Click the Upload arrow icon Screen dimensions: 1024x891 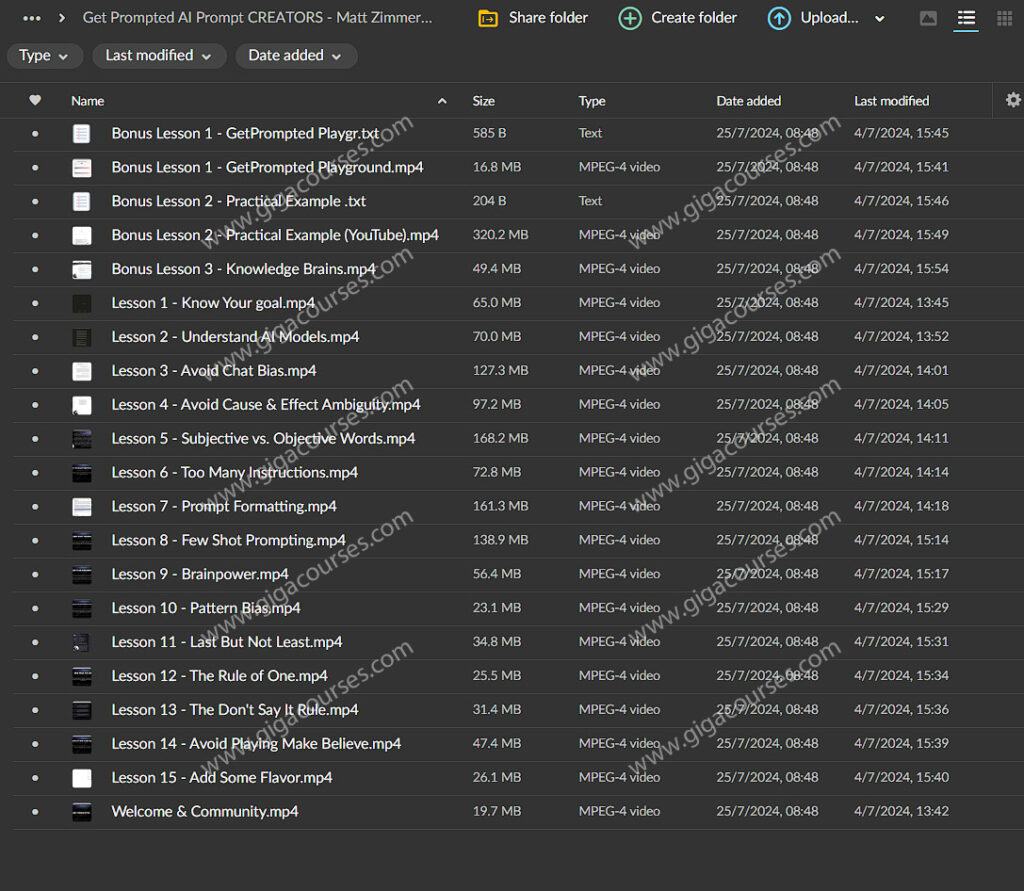pyautogui.click(x=779, y=18)
